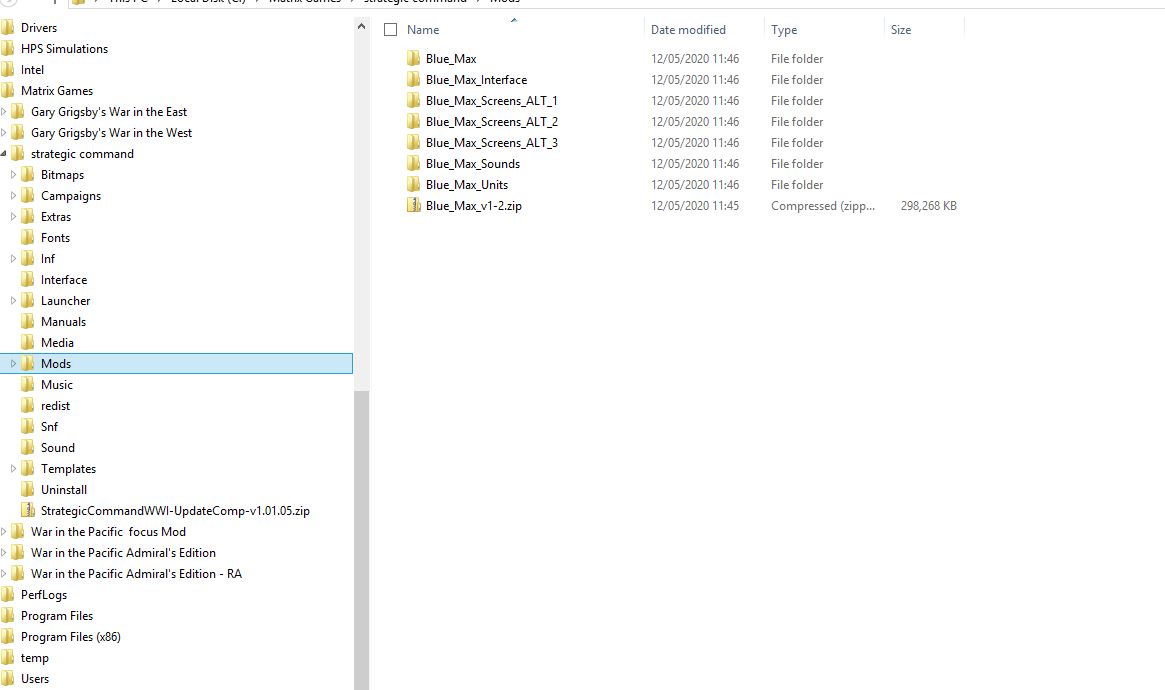Select Gary Grigsby's War in the West
Viewport: 1165px width, 690px height.
111,133
